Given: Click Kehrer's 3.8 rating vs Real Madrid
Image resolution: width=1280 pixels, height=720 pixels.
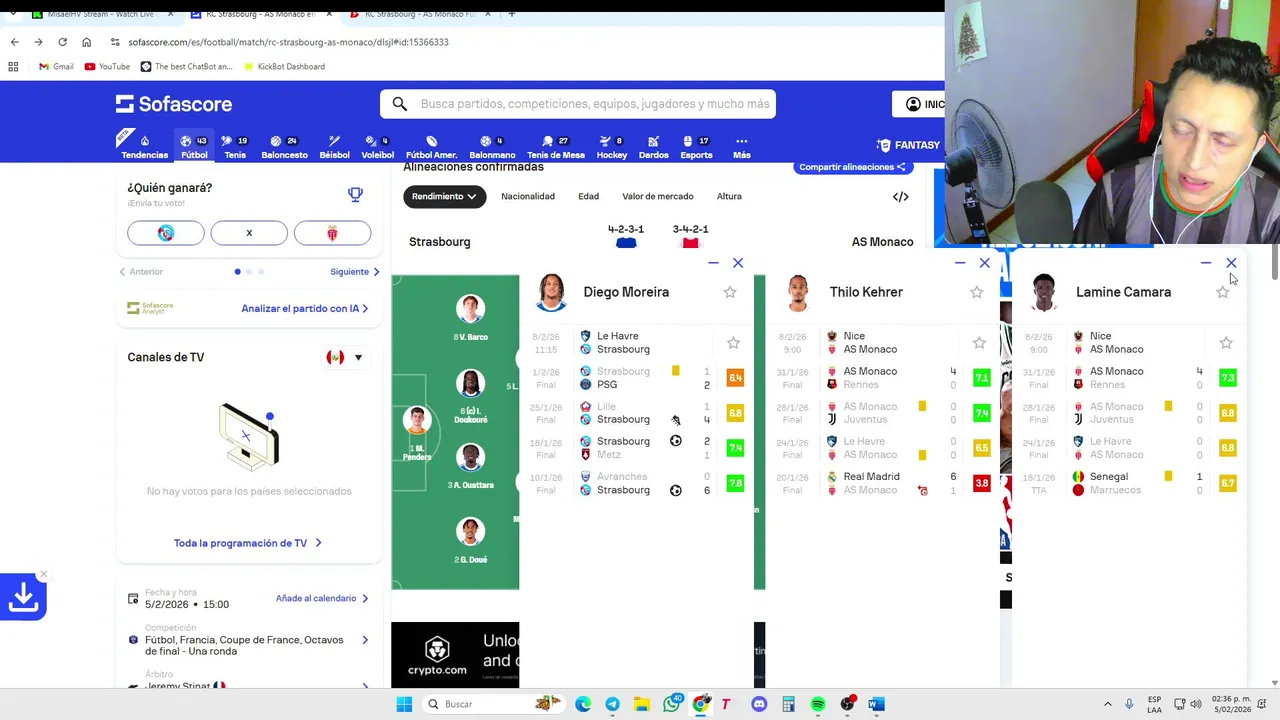Looking at the screenshot, I should 981,483.
